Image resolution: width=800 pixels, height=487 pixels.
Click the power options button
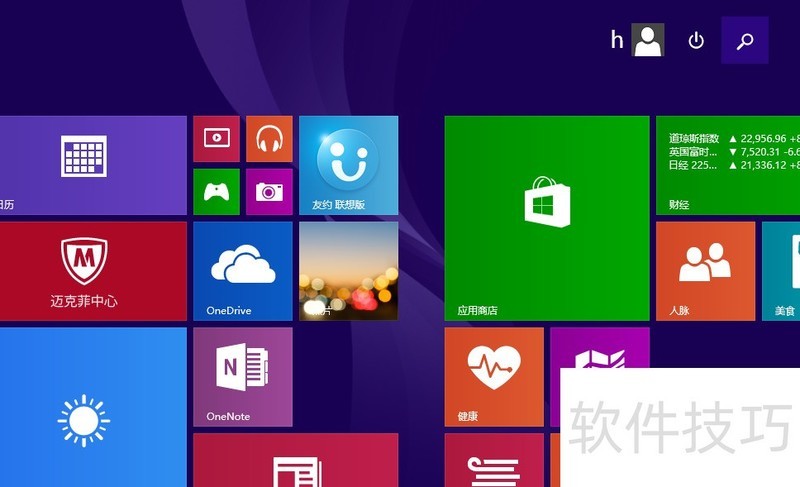click(696, 40)
